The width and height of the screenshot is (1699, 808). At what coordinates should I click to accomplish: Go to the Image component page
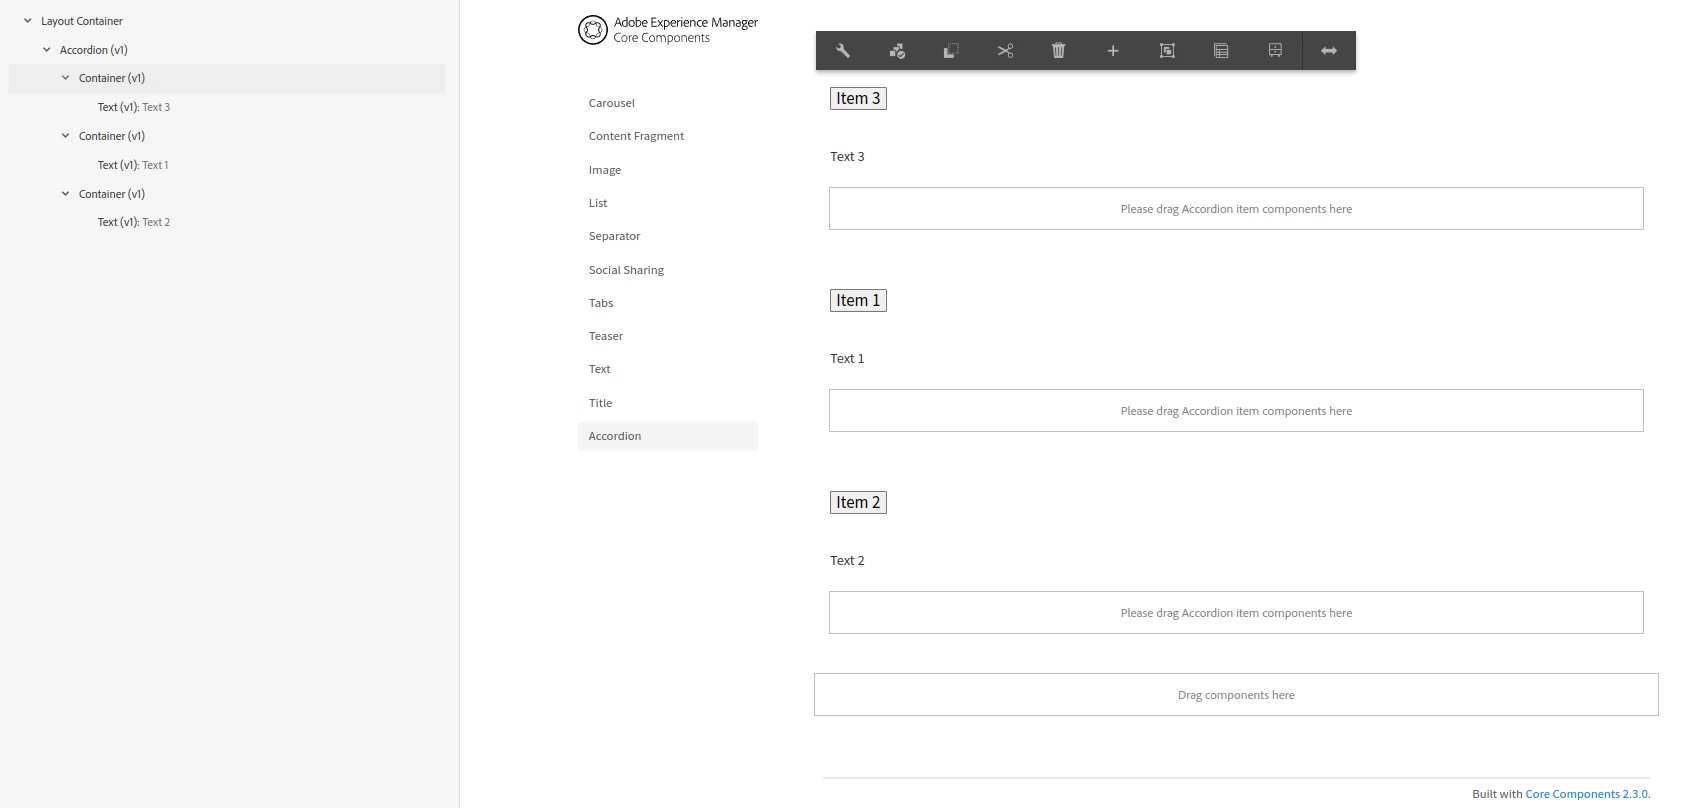[x=605, y=170]
